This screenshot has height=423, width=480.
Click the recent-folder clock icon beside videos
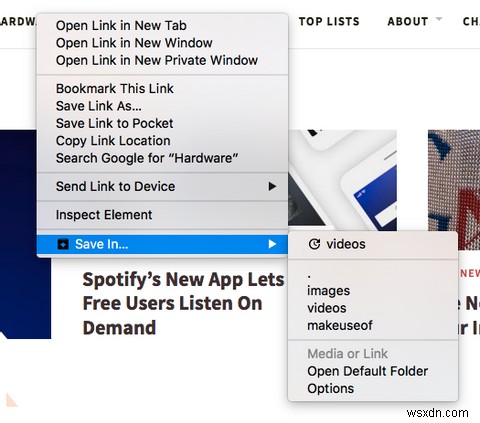point(314,244)
